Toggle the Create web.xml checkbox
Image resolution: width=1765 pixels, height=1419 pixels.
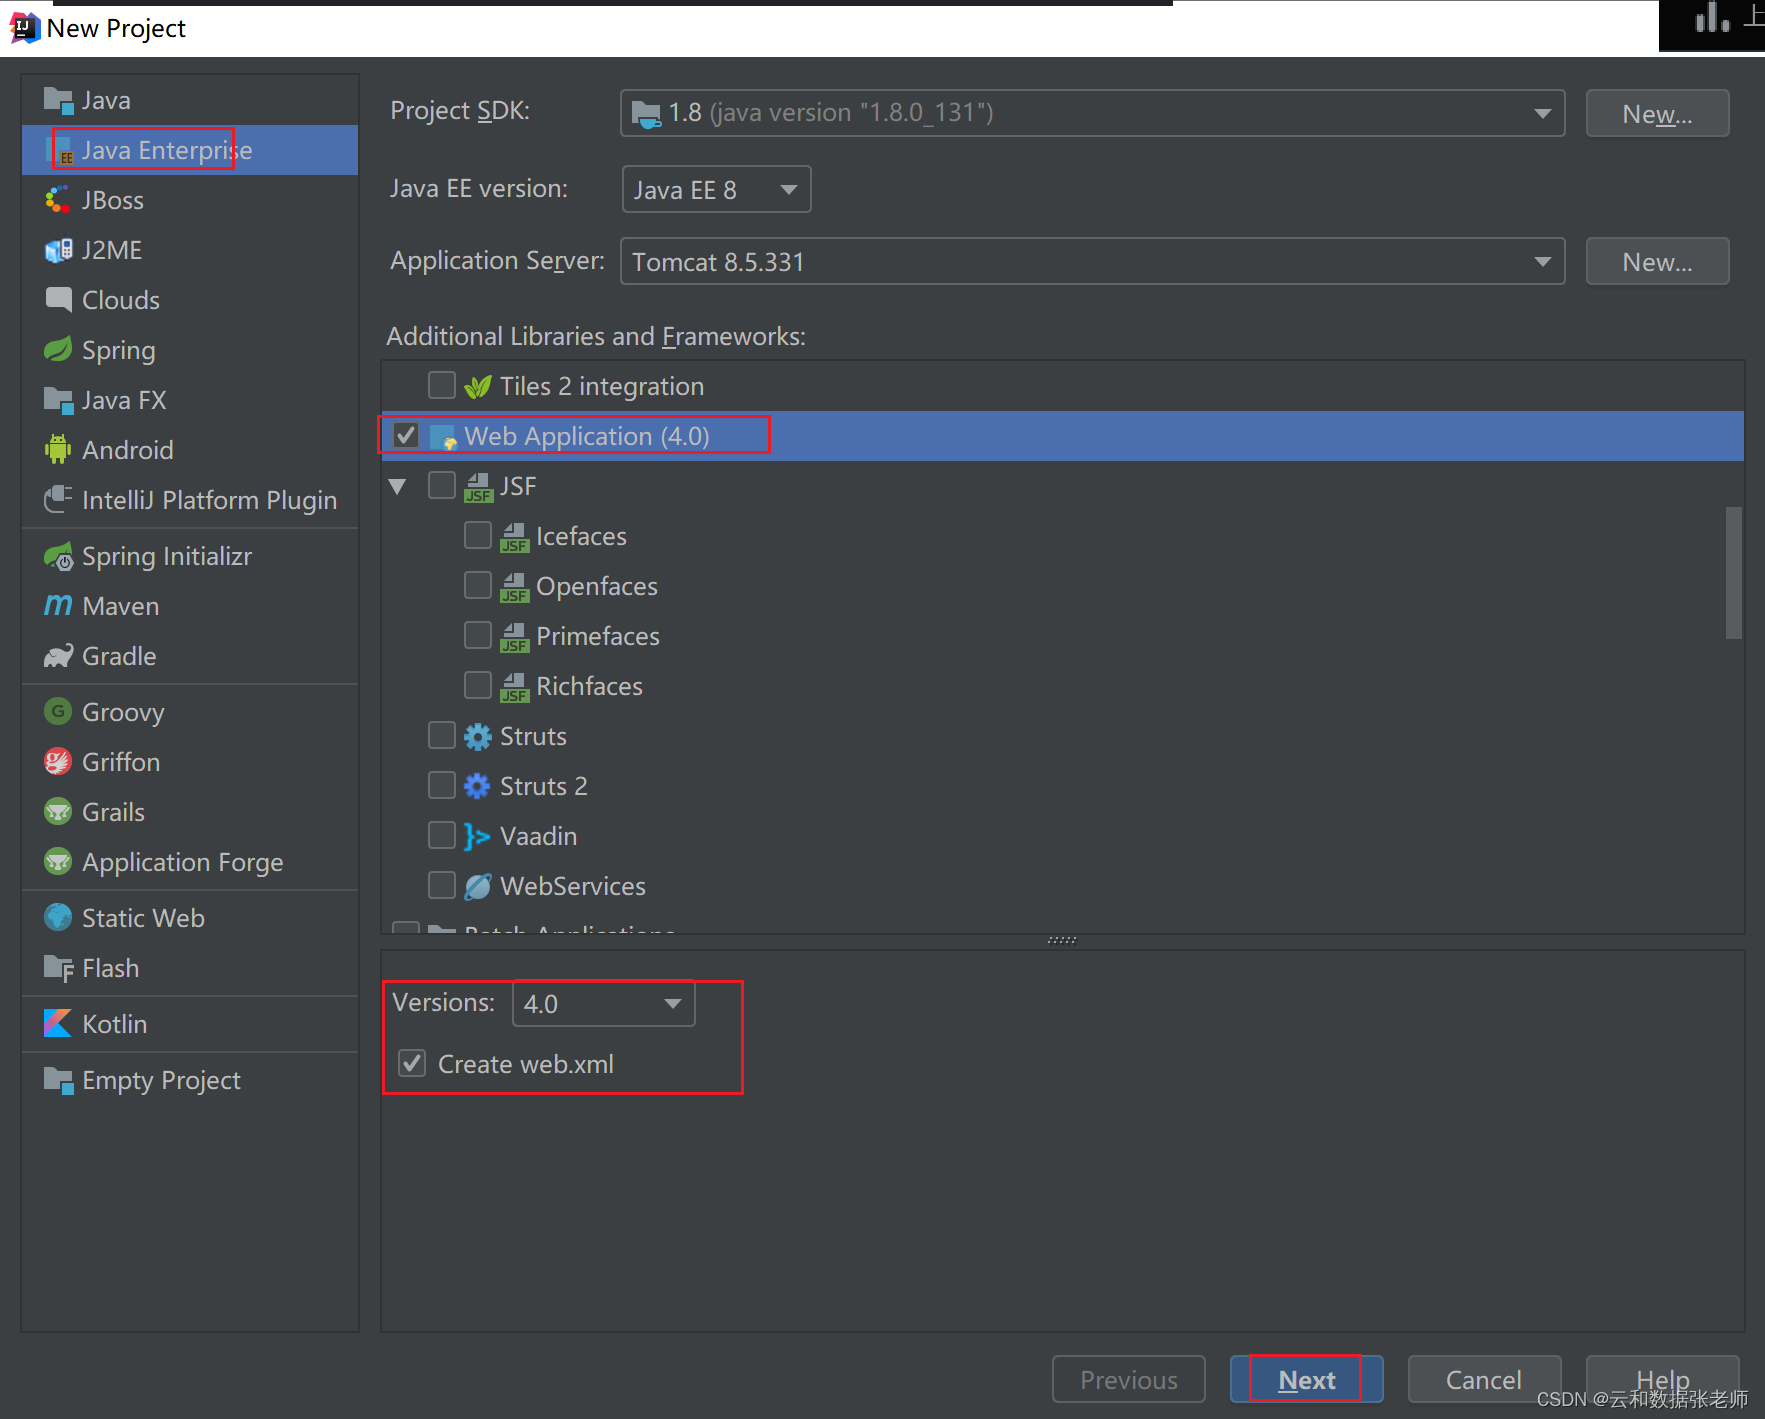(x=412, y=1063)
